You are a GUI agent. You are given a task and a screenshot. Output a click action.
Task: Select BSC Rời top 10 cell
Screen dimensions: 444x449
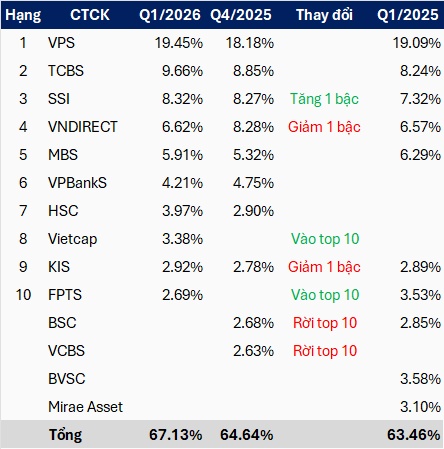[x=325, y=323]
